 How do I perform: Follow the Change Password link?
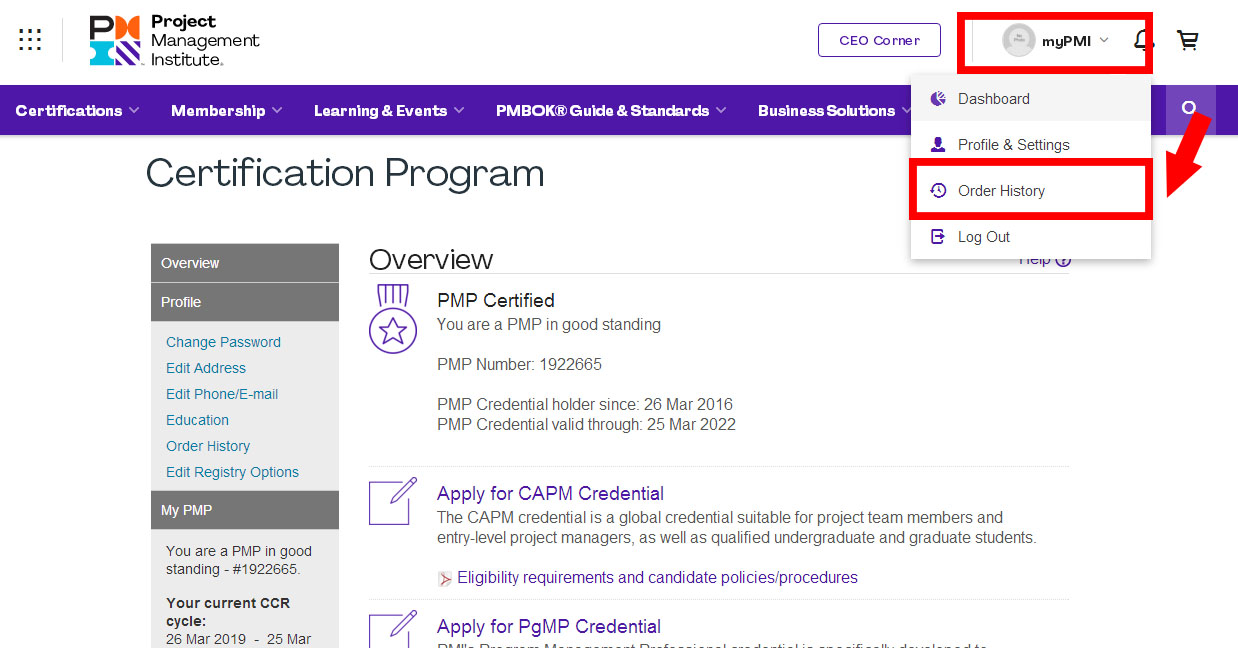pos(223,342)
